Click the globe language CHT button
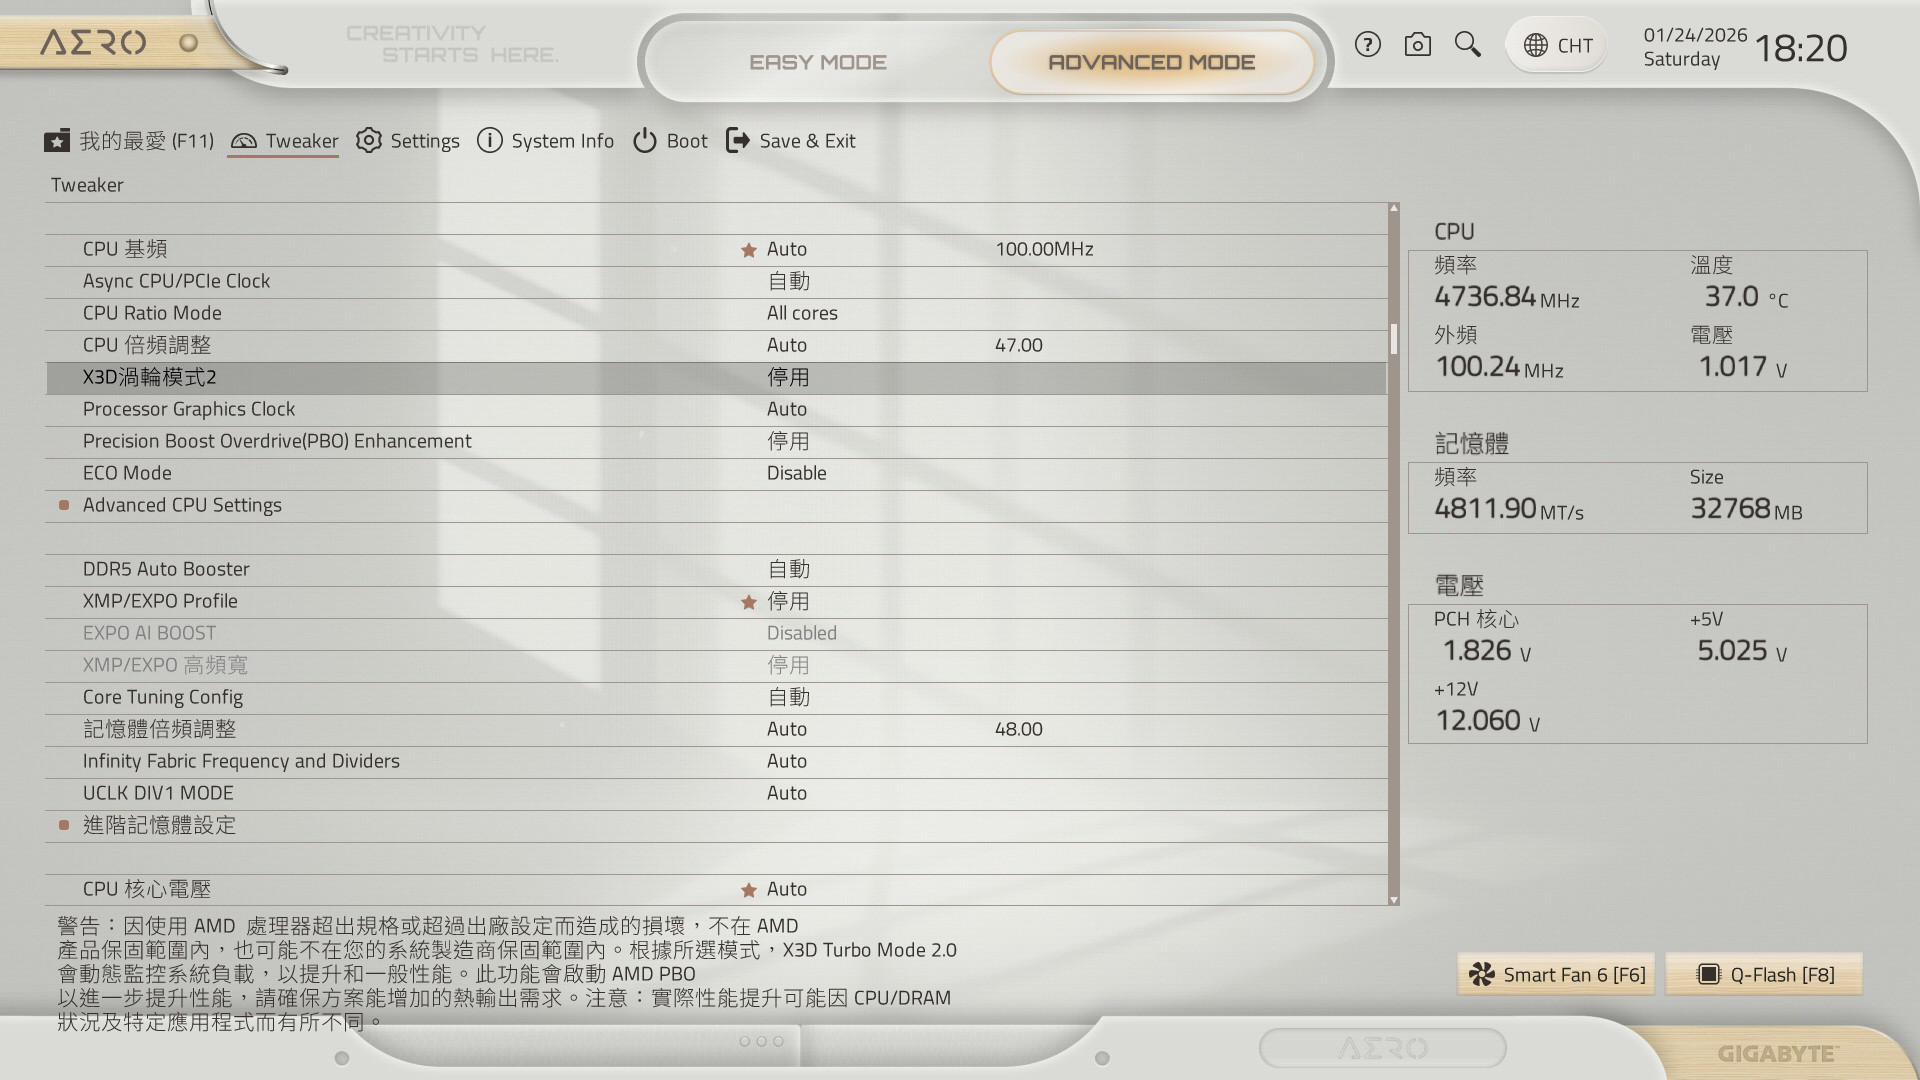 (x=1557, y=46)
